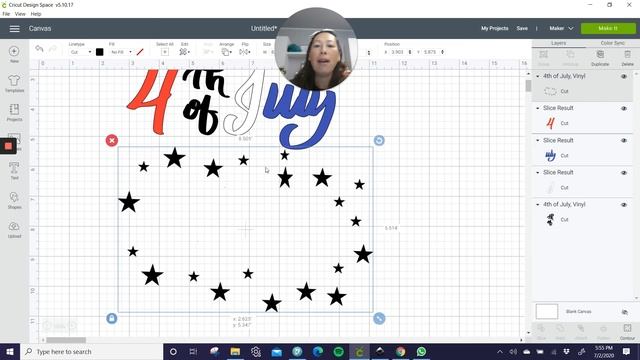Open the Flip dropdown
The width and height of the screenshot is (640, 360).
(x=245, y=52)
